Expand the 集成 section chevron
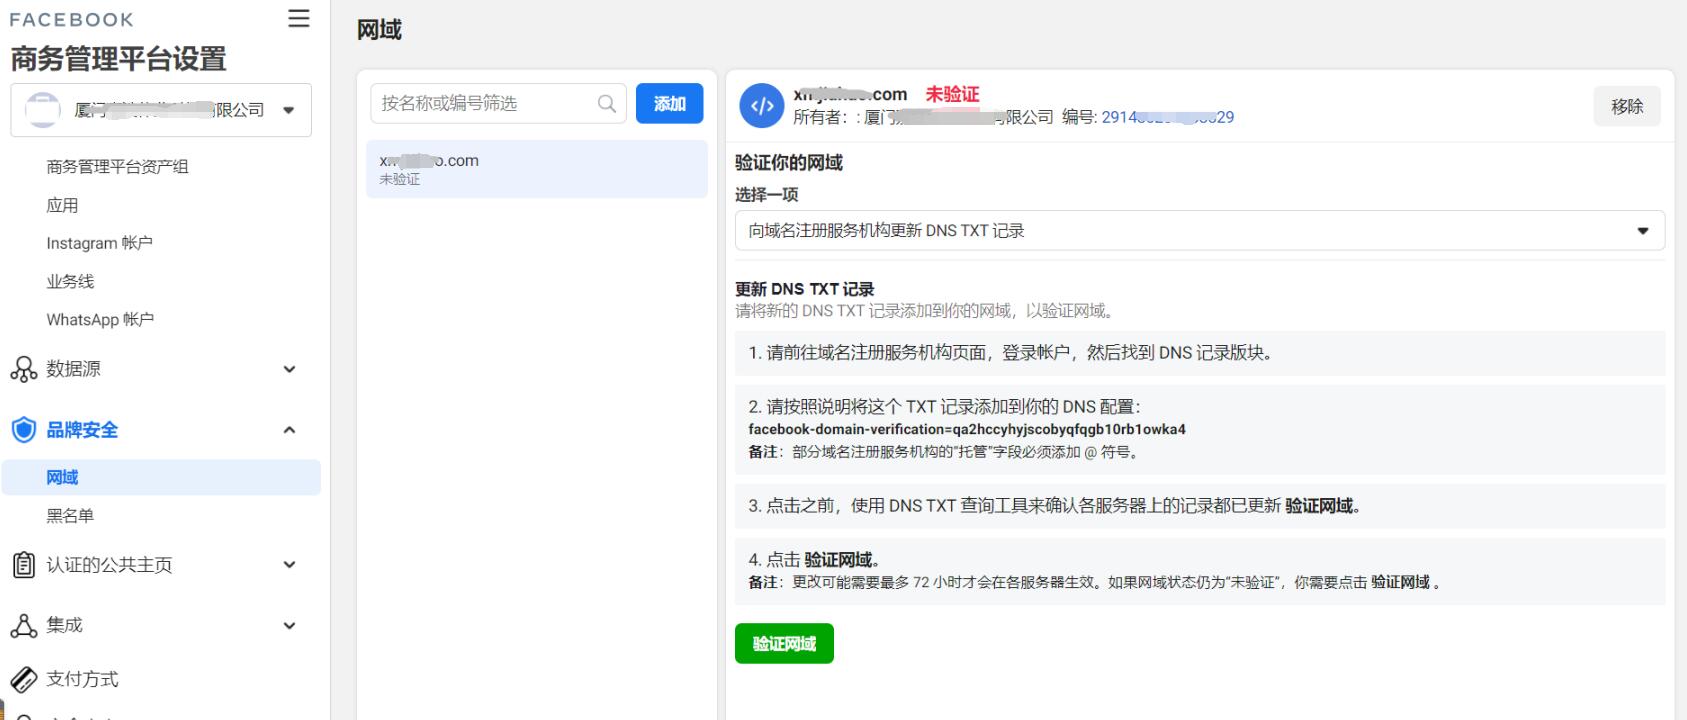Image resolution: width=1687 pixels, height=720 pixels. click(x=289, y=626)
